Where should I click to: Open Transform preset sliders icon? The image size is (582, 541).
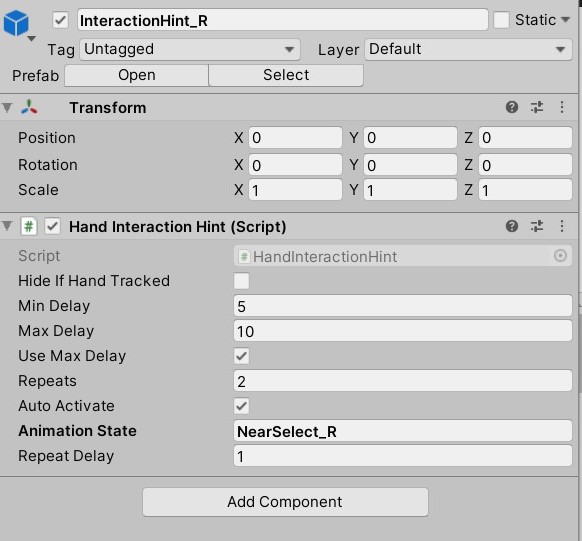click(x=537, y=107)
